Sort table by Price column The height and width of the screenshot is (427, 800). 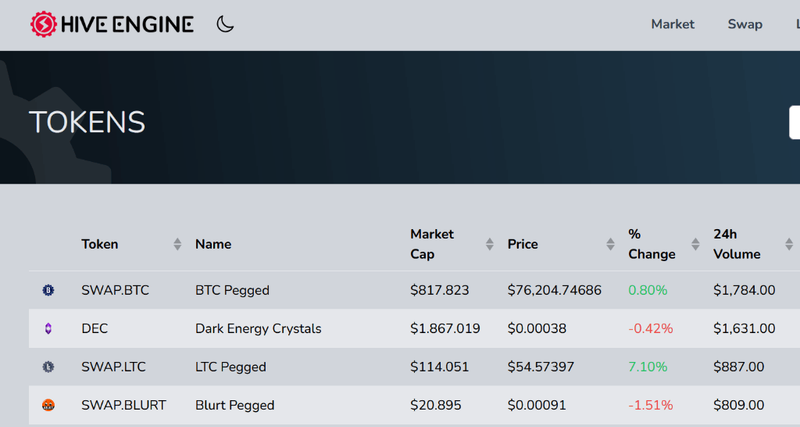point(610,244)
